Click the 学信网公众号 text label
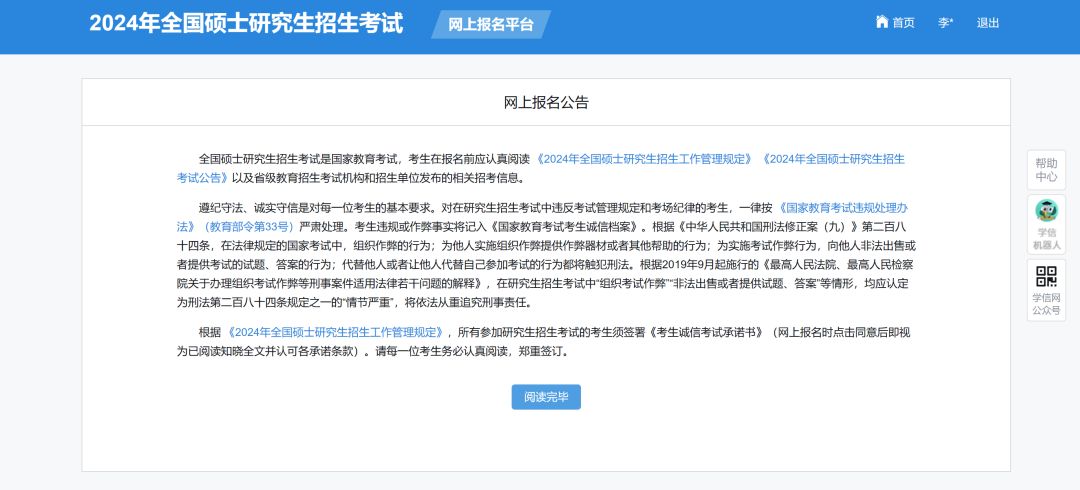Viewport: 1080px width, 490px height. coord(1046,304)
